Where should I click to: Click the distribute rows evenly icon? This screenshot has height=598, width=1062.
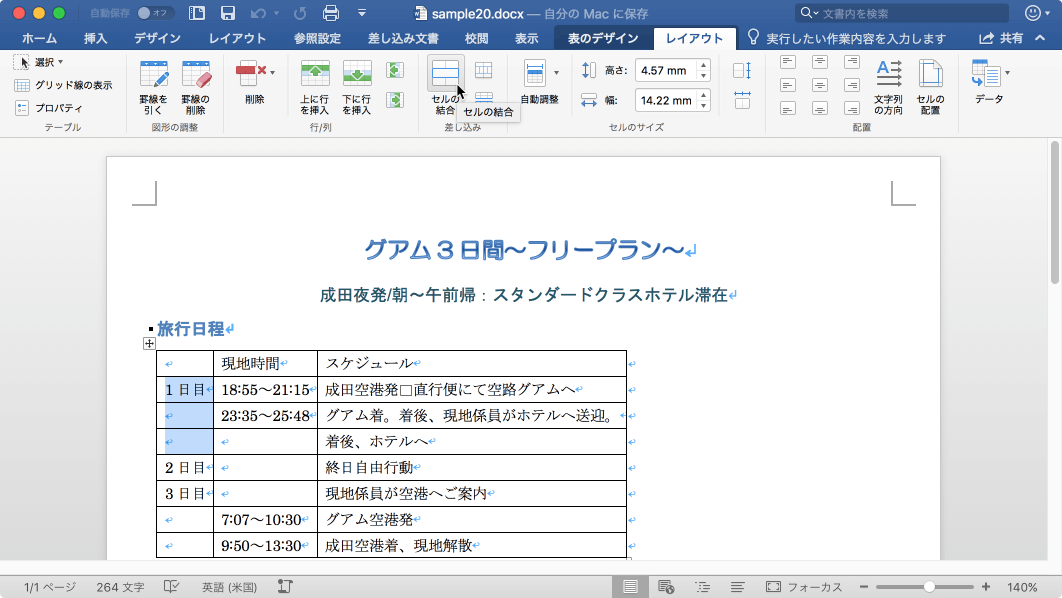[x=742, y=70]
